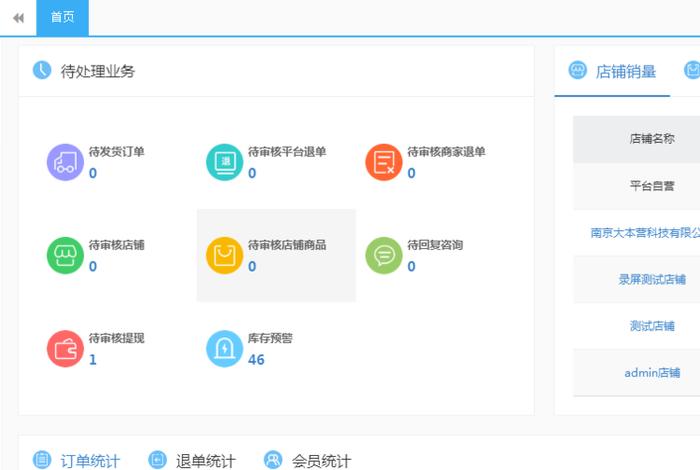This screenshot has width=700, height=470.
Task: Open the 南京大本营科技有限公司 store link
Action: (x=645, y=233)
